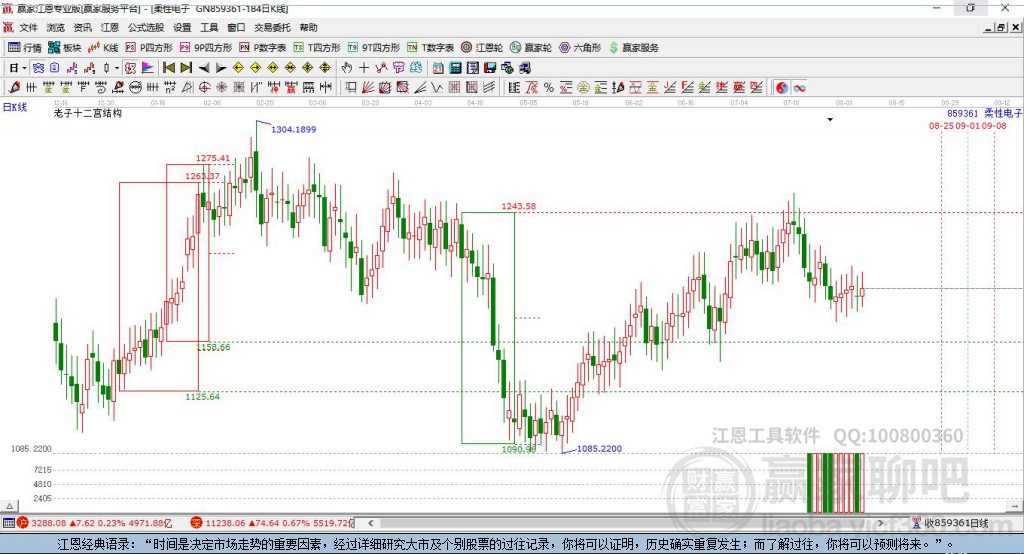This screenshot has height=554, width=1024.
Task: Click the 柔性电子 sector name at top right
Action: tap(1003, 114)
